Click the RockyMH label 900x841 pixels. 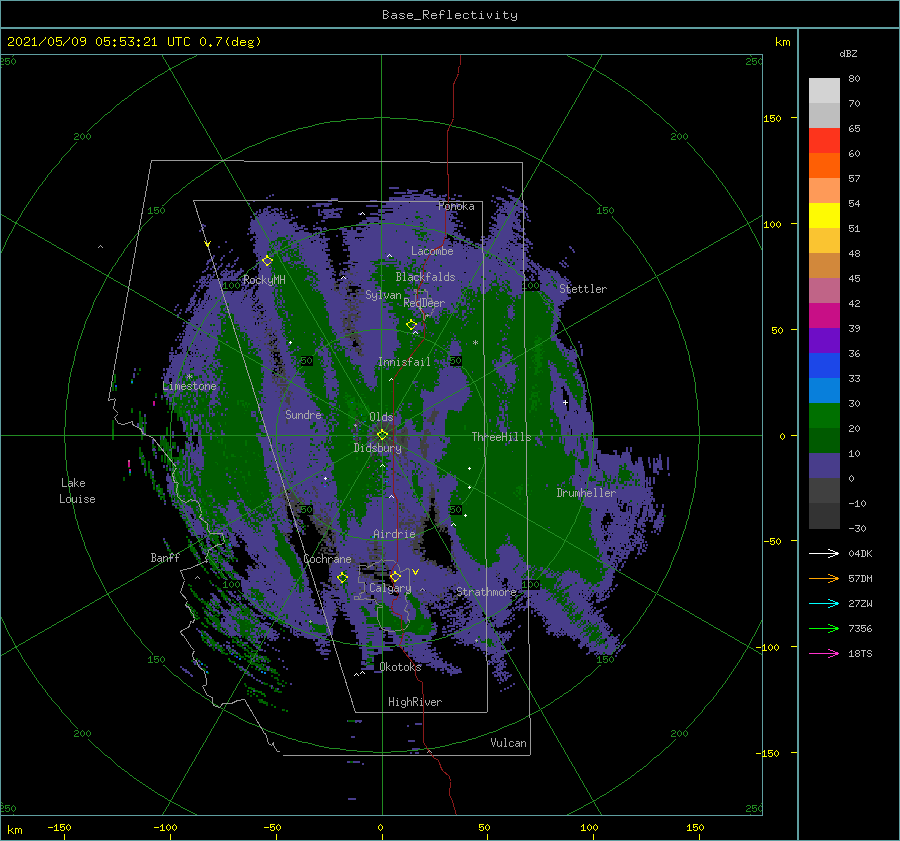click(x=264, y=280)
